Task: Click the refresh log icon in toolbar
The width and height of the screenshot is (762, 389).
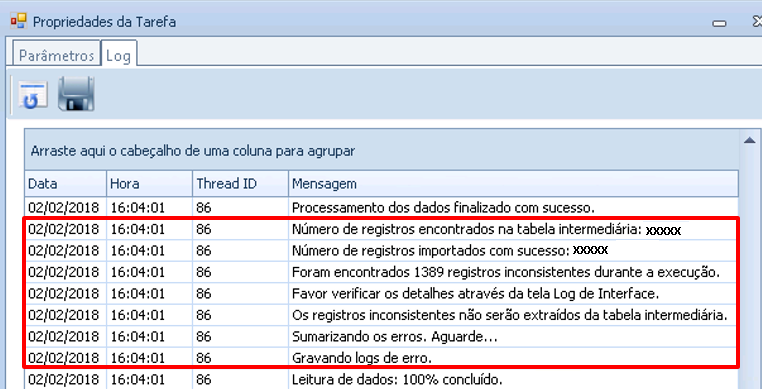Action: tap(33, 95)
